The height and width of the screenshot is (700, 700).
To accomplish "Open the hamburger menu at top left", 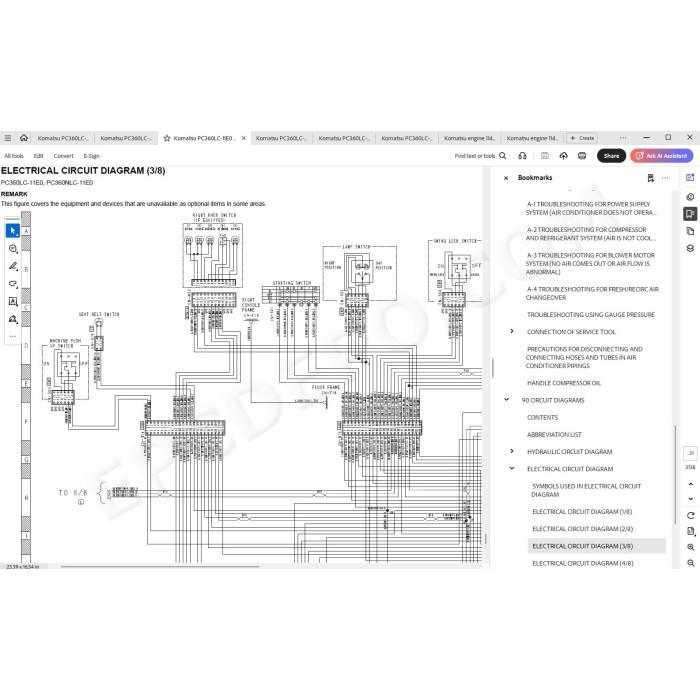I will click(x=8, y=138).
